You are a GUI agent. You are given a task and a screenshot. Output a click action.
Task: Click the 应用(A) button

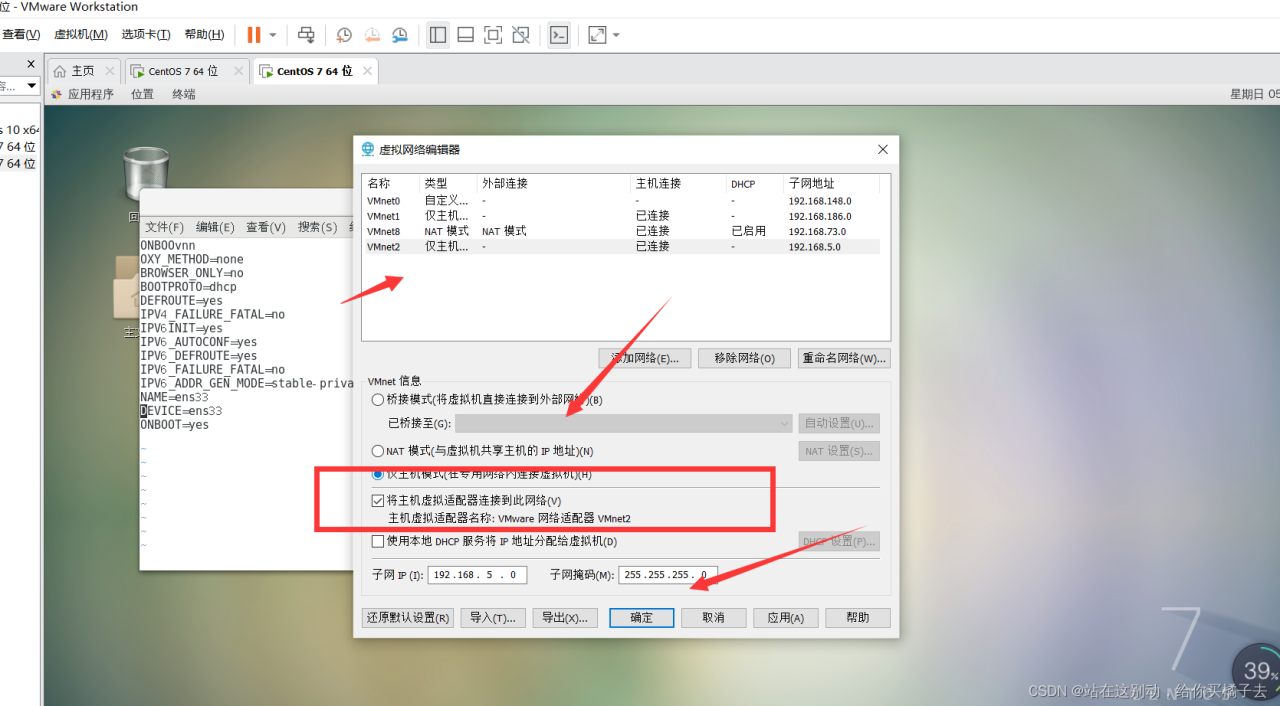[x=786, y=618]
